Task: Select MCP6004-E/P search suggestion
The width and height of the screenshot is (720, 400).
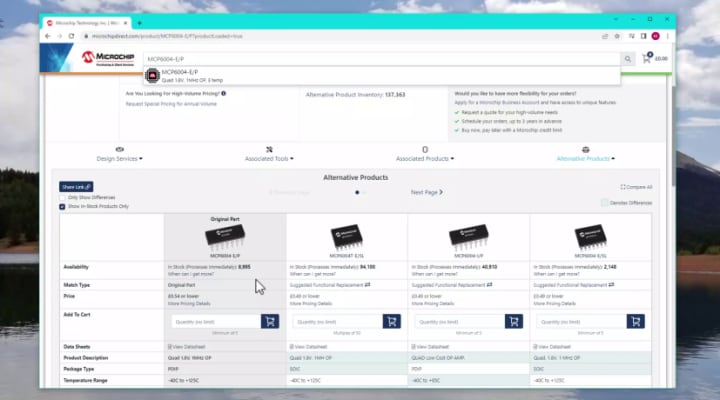Action: pos(382,76)
